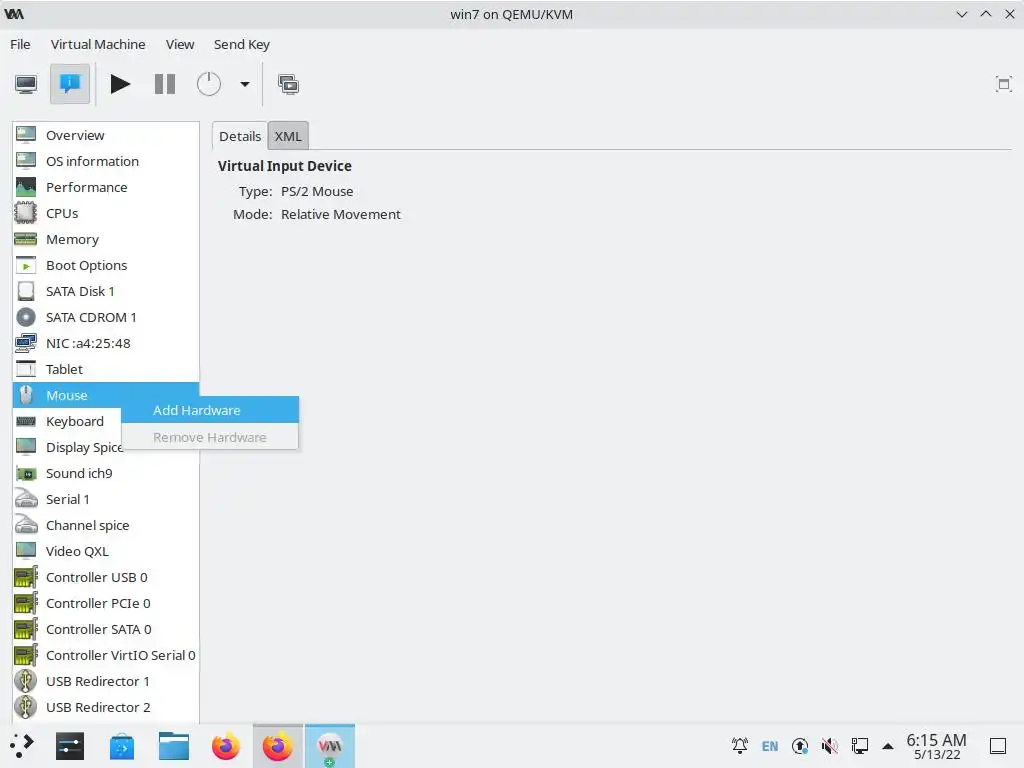Open the shutdown options dropdown arrow
Image resolution: width=1024 pixels, height=768 pixels.
tap(245, 84)
